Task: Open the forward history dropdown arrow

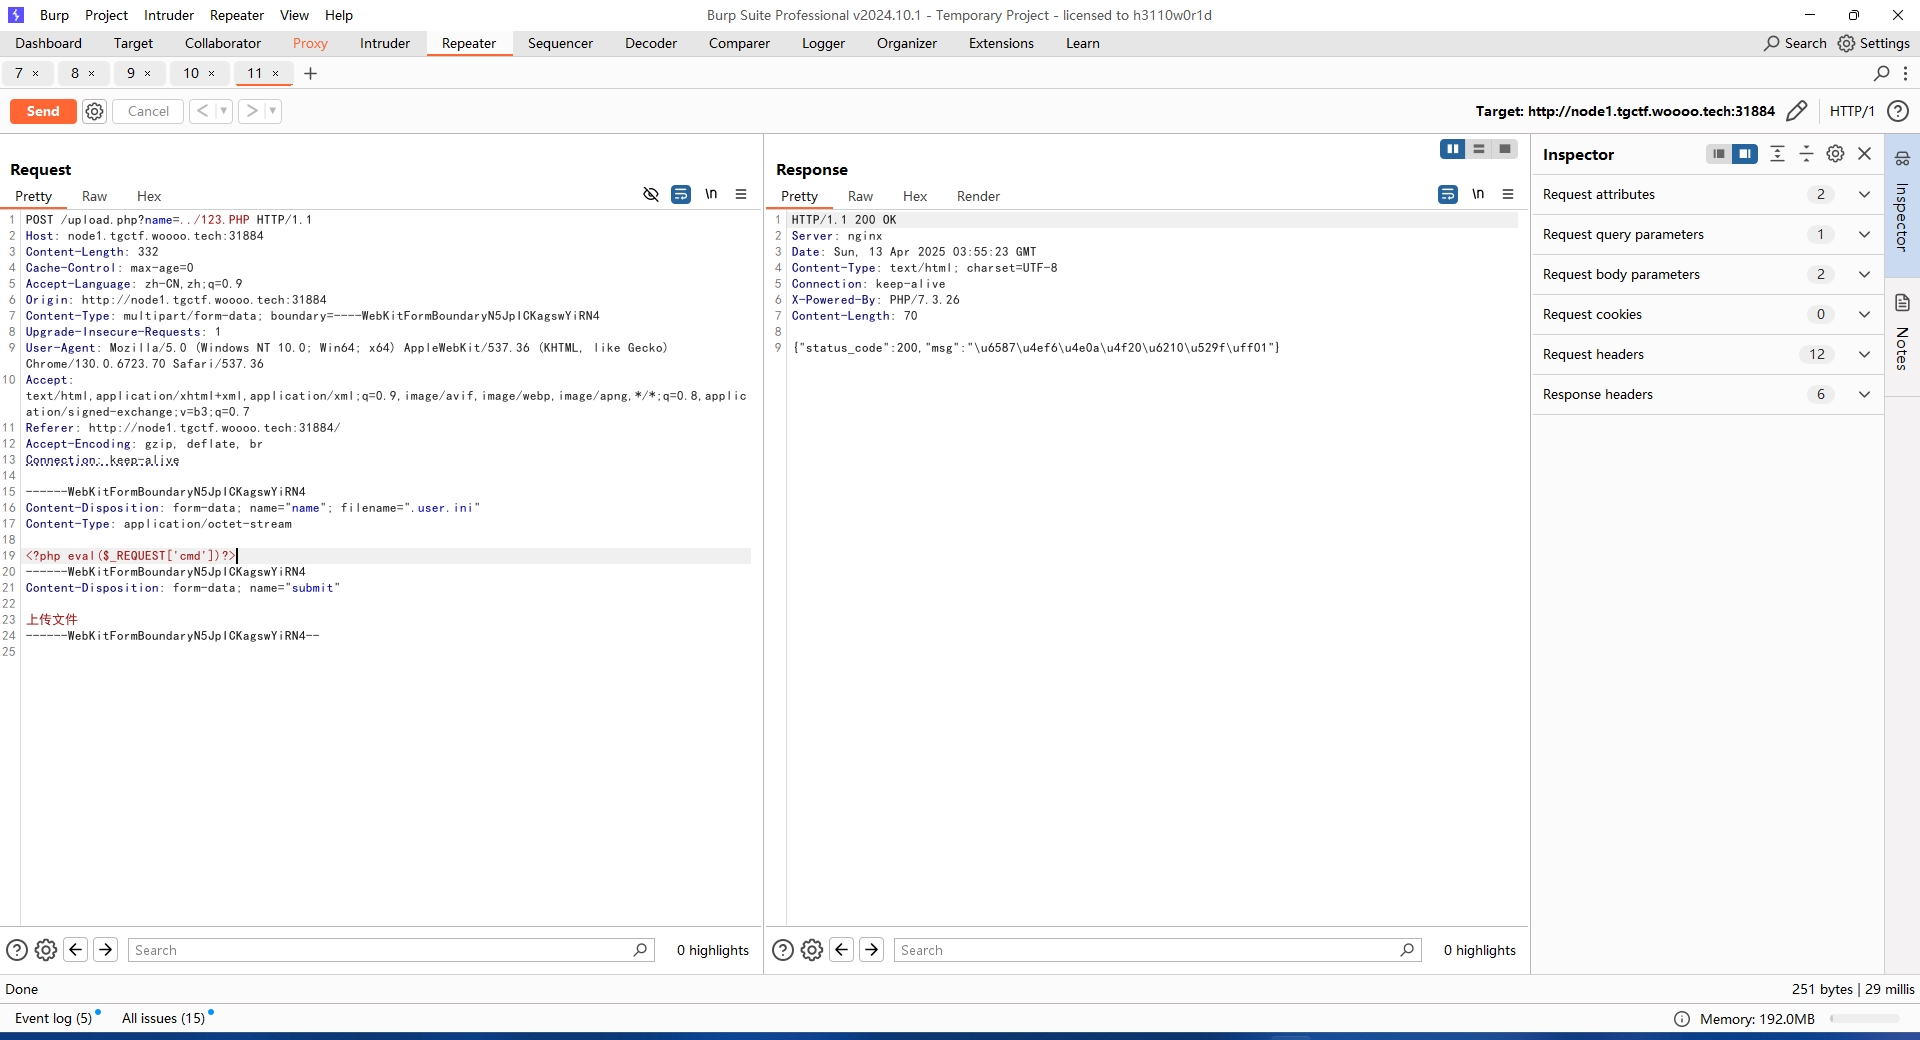Action: point(273,111)
